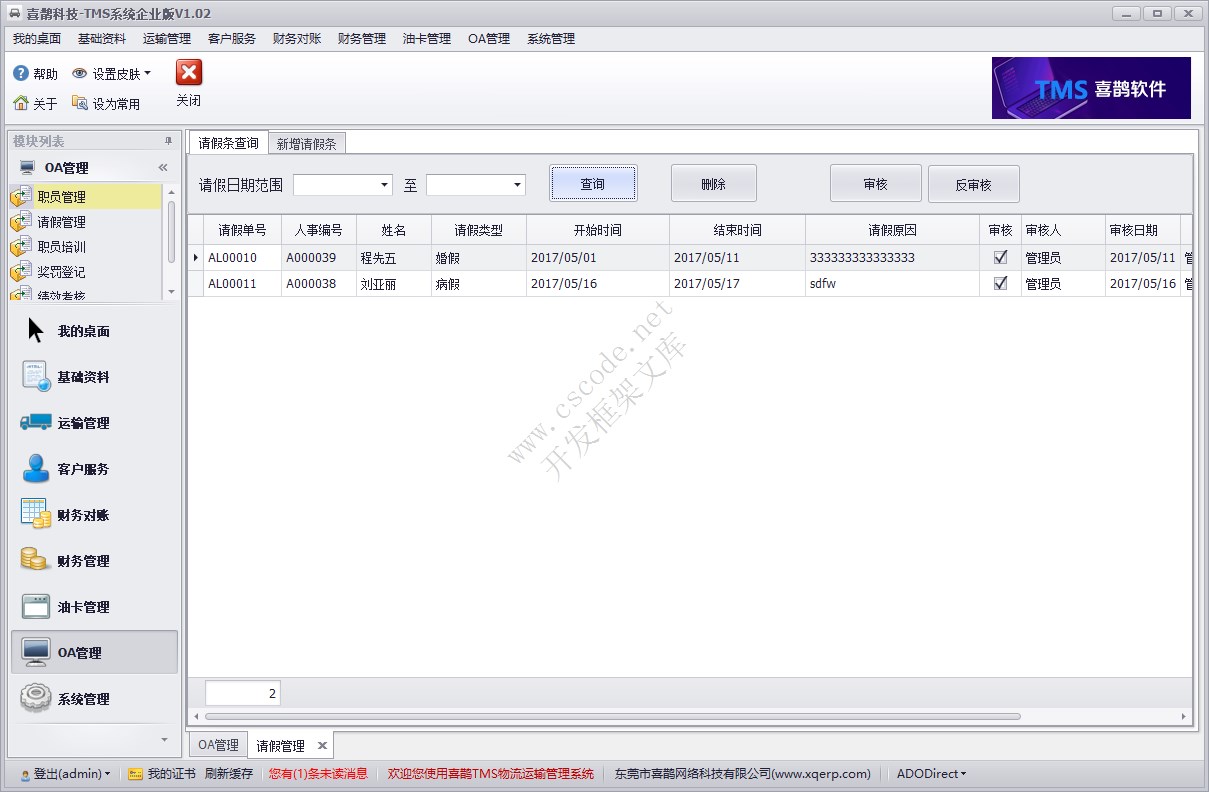Toggle 审核 checkbox for row AL00010

[1000, 257]
